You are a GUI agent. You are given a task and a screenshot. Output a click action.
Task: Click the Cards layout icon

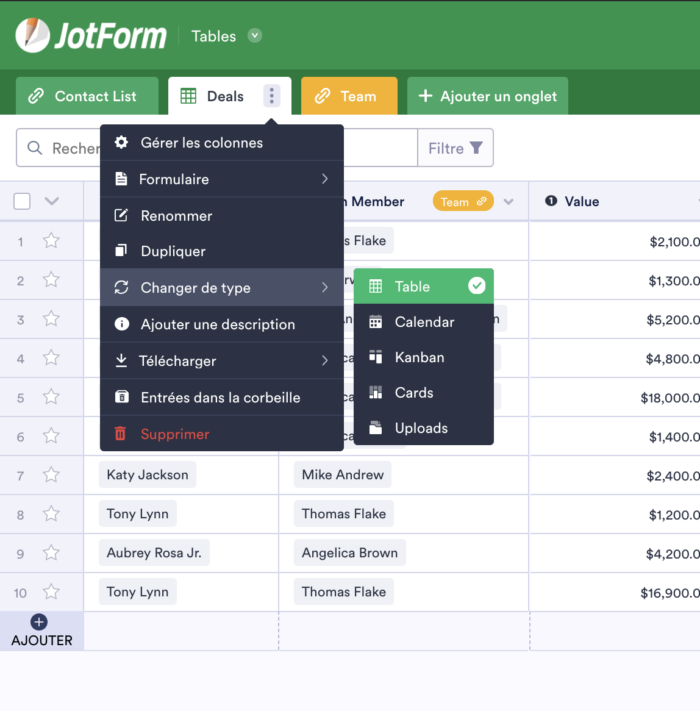point(375,392)
